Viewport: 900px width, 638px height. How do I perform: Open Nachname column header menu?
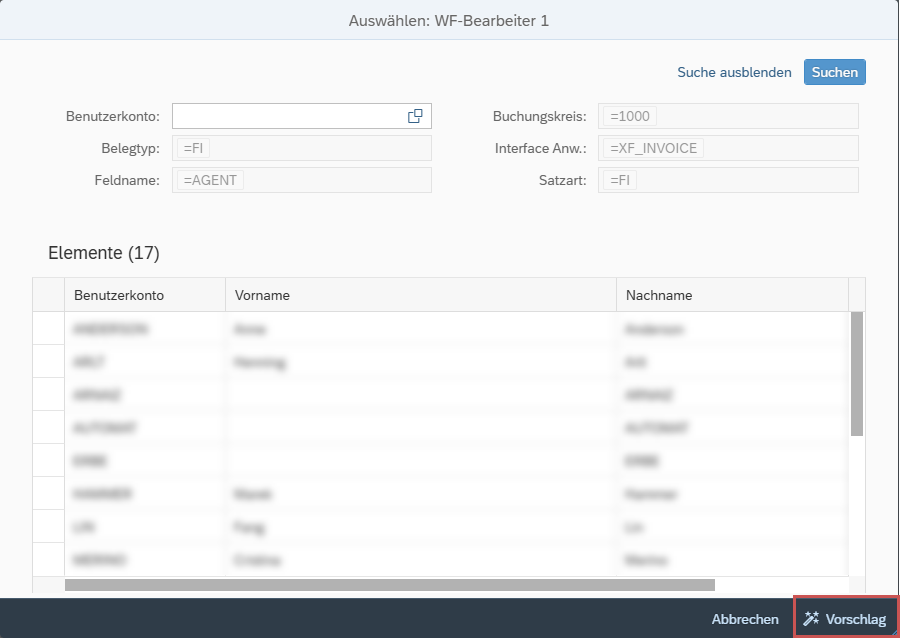731,295
